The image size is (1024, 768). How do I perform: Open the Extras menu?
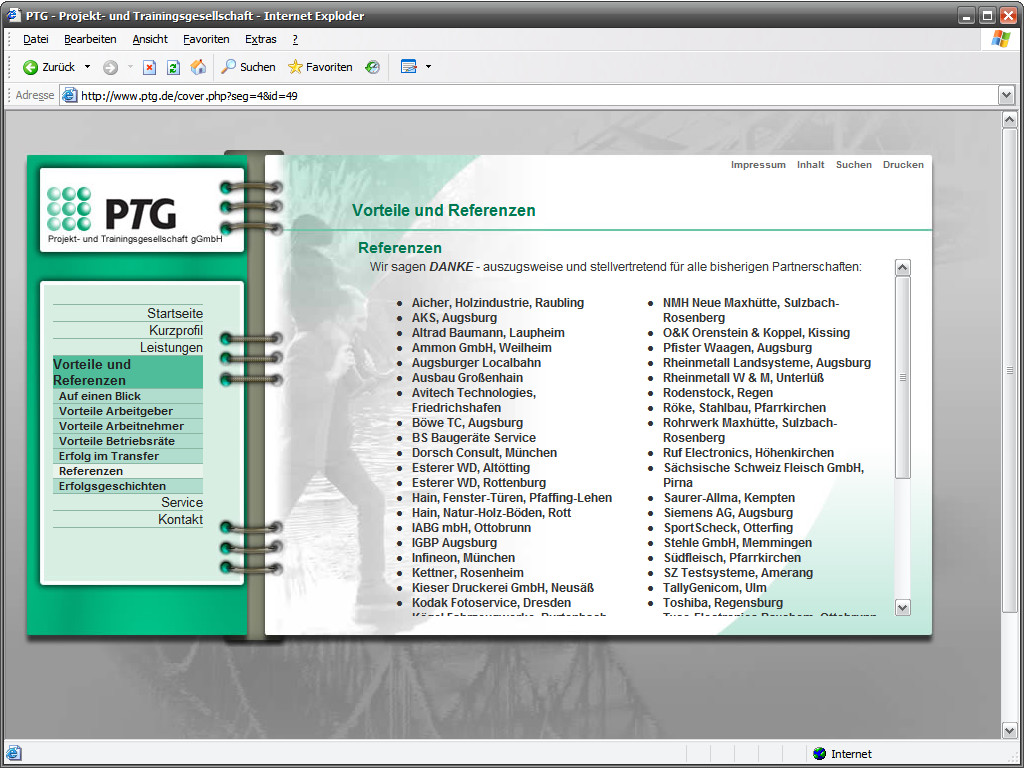[x=261, y=39]
